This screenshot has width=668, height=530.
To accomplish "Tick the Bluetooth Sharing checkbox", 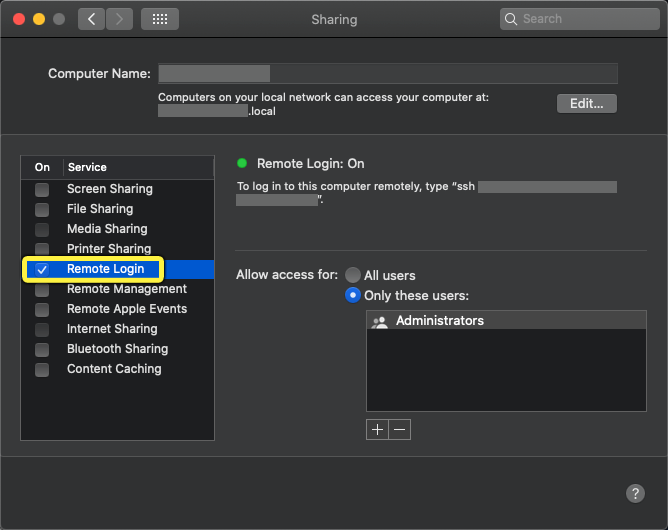I will pos(42,349).
